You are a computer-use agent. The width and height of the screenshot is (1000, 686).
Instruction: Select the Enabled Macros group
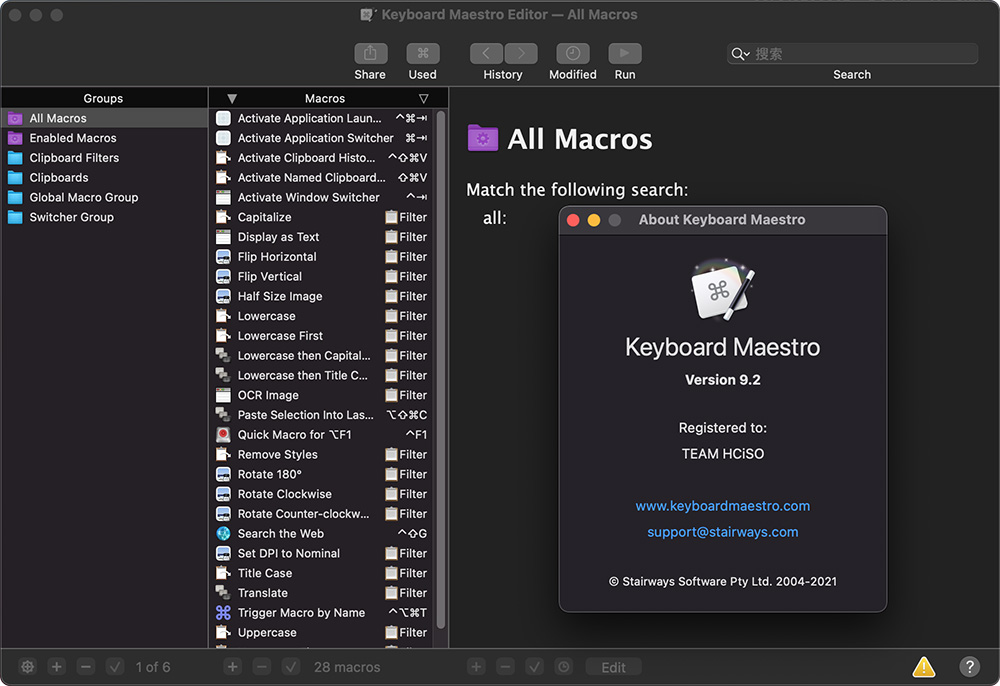(x=104, y=138)
